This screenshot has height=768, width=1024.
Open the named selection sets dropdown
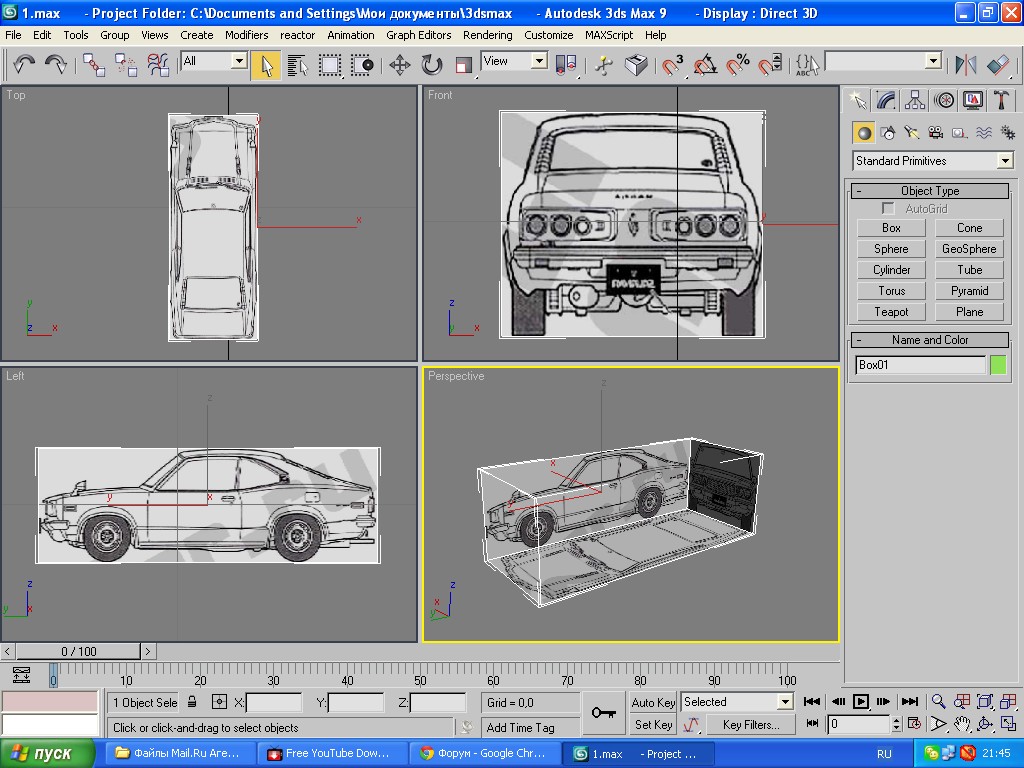tap(883, 61)
